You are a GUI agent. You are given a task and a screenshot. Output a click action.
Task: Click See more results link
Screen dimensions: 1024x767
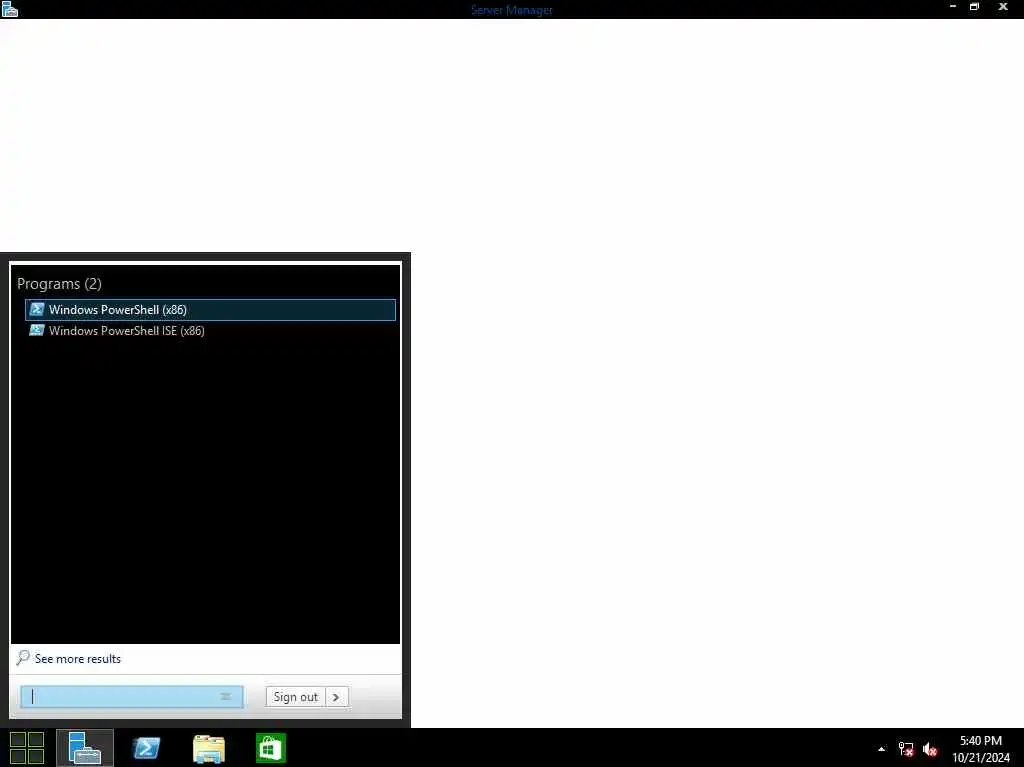coord(78,659)
